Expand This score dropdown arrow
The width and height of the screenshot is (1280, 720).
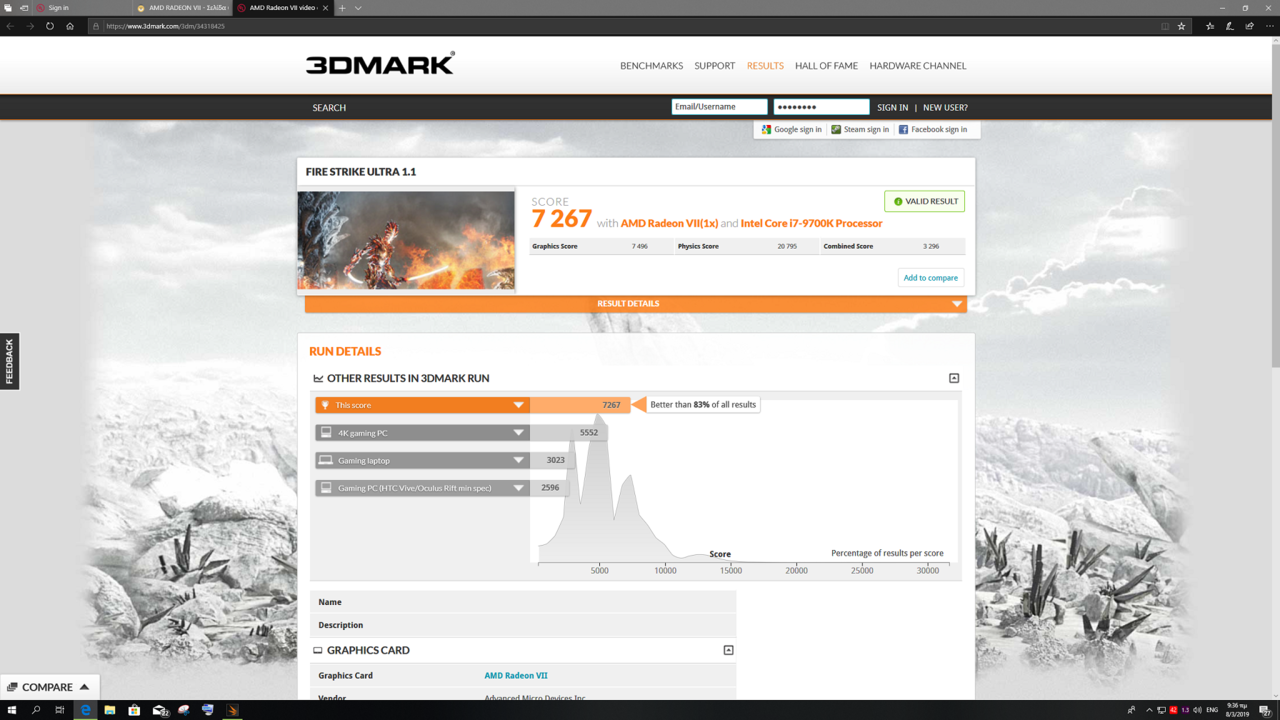coord(518,405)
